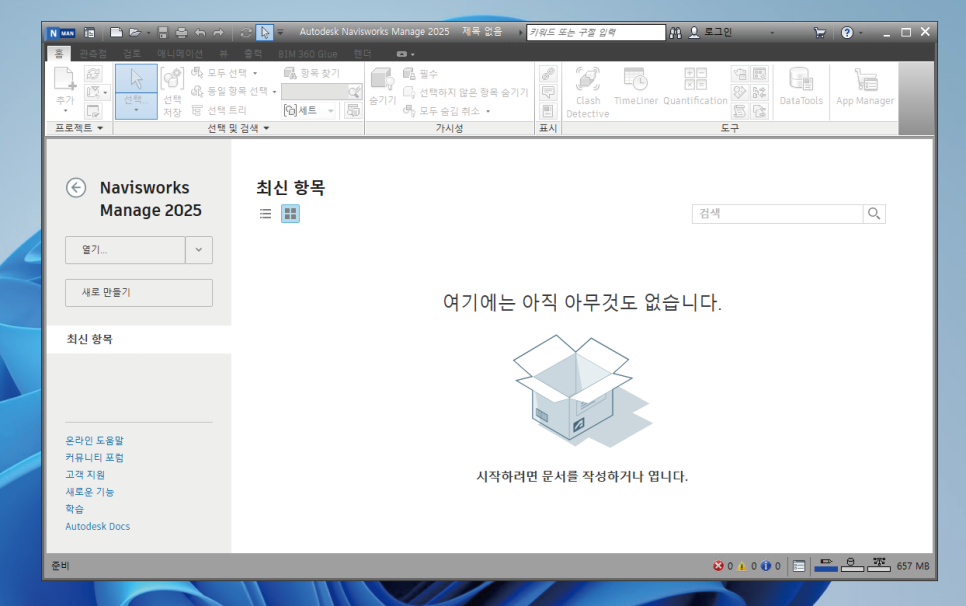Click the sheet browser icon in status bar
966x606 pixels.
tap(799, 566)
